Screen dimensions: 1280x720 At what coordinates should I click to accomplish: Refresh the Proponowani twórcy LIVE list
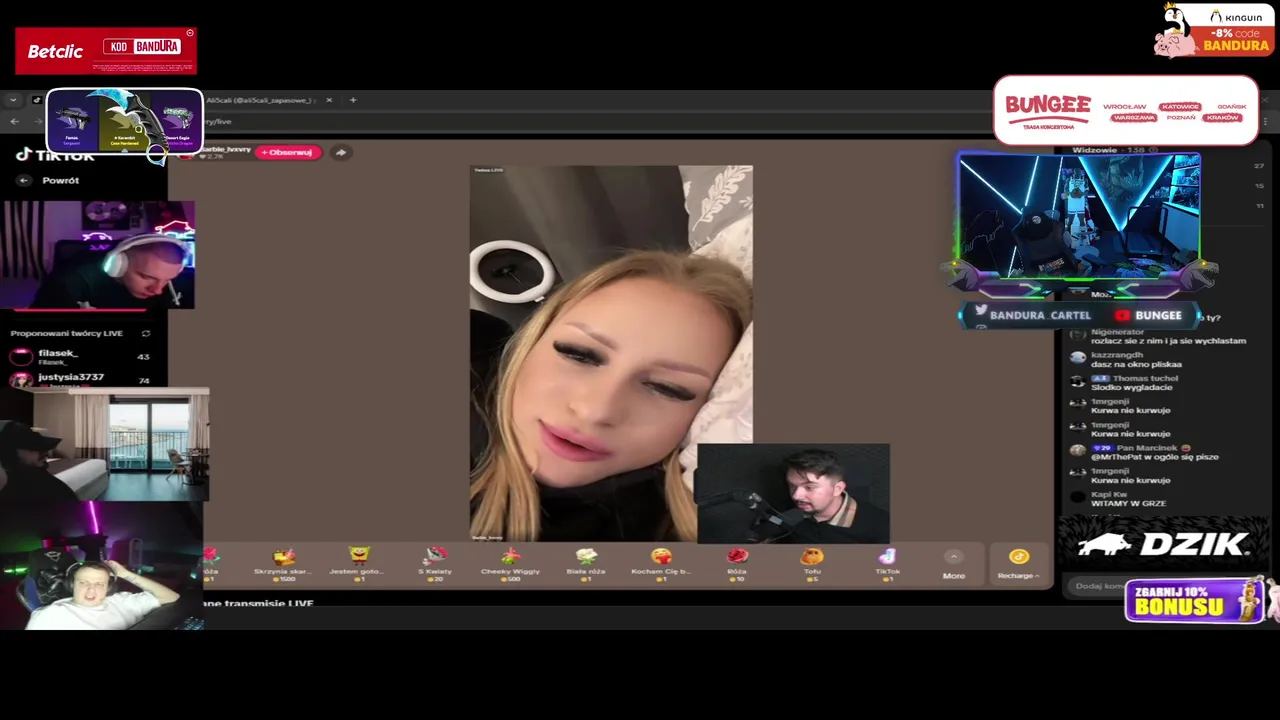pos(146,333)
